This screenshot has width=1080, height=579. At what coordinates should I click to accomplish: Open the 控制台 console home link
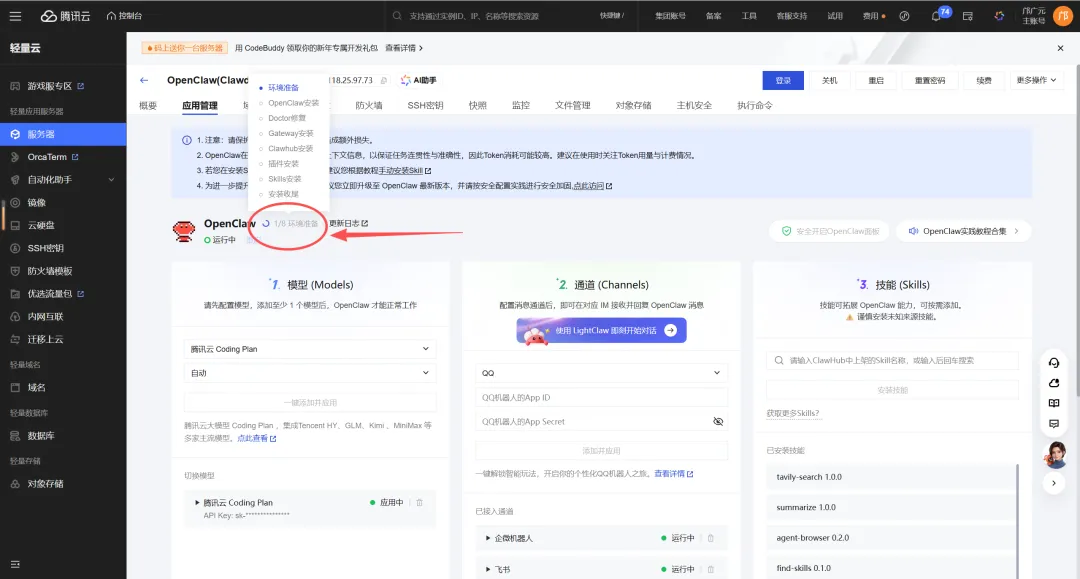point(125,16)
